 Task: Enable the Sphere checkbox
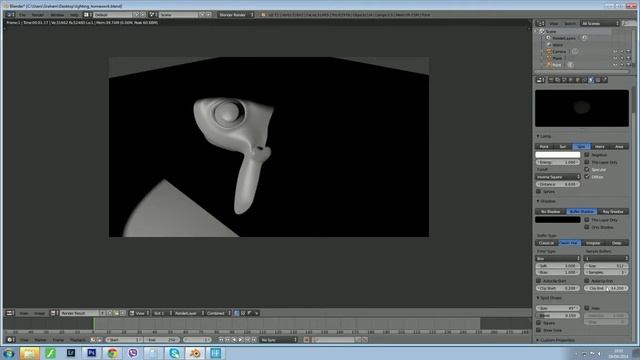[539, 191]
